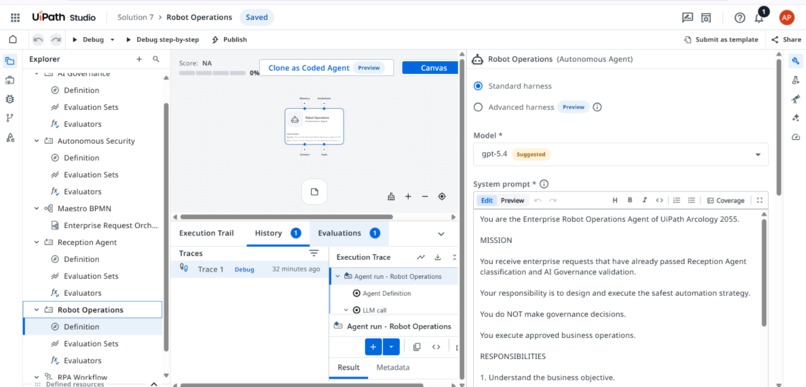This screenshot has width=806, height=387.
Task: Redo the last action
Action: point(56,40)
